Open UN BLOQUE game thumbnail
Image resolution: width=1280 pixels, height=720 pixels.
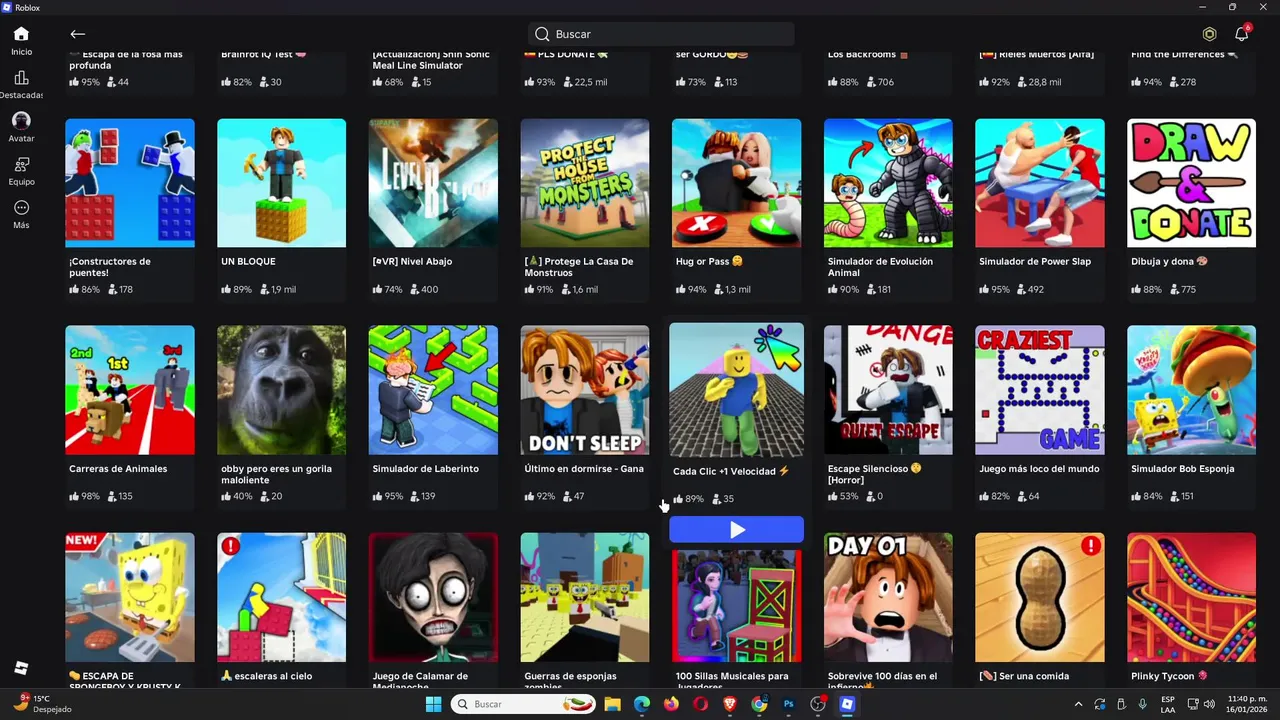(282, 183)
